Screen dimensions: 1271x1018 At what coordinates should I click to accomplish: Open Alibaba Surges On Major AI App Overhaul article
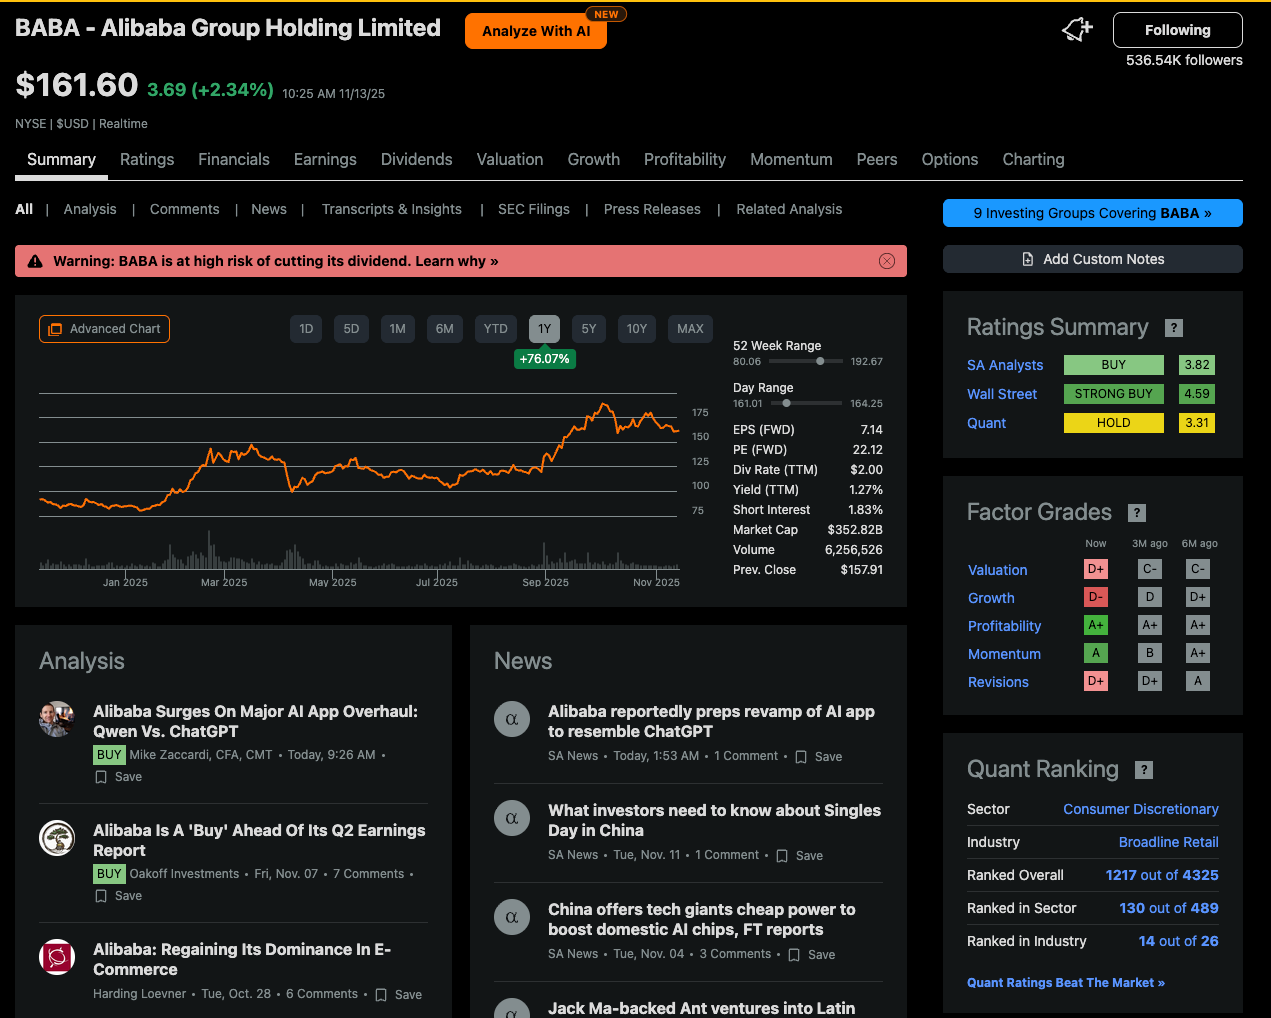(256, 721)
